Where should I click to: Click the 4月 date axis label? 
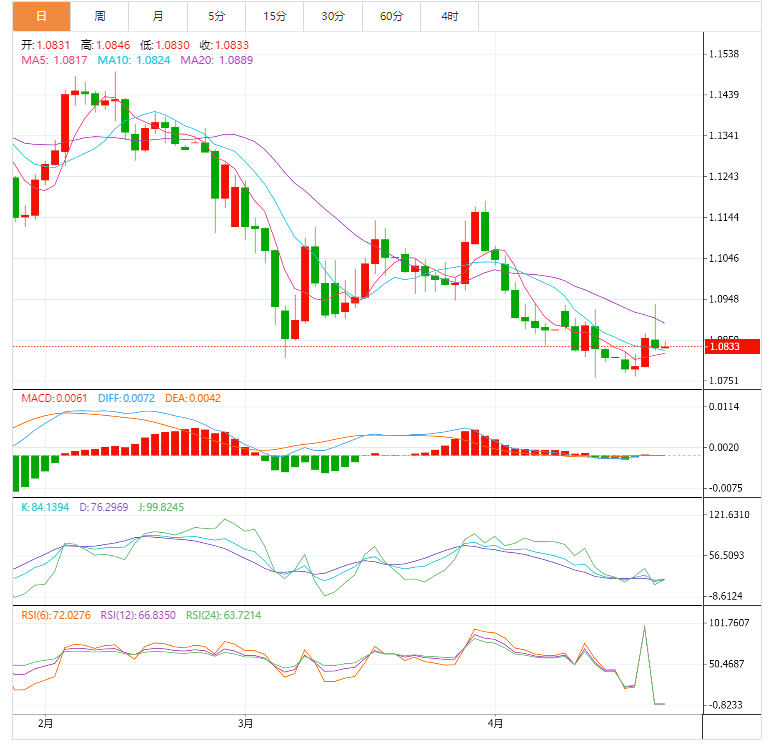495,723
